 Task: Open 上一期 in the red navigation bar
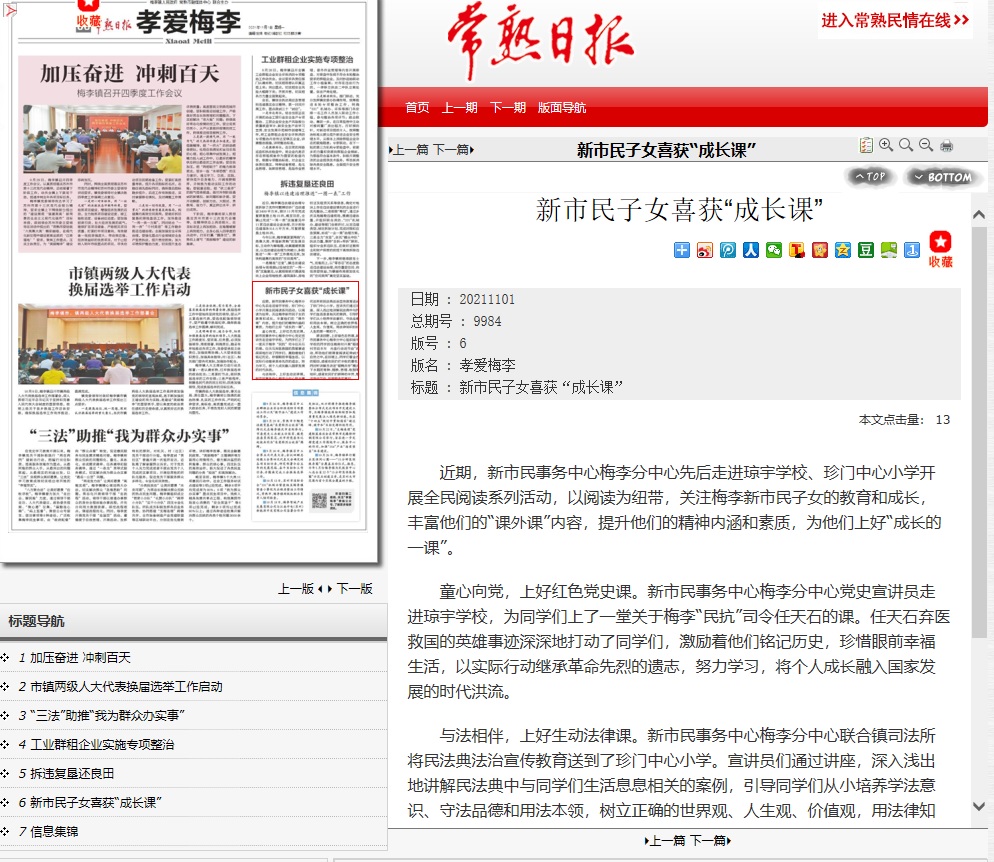click(460, 108)
